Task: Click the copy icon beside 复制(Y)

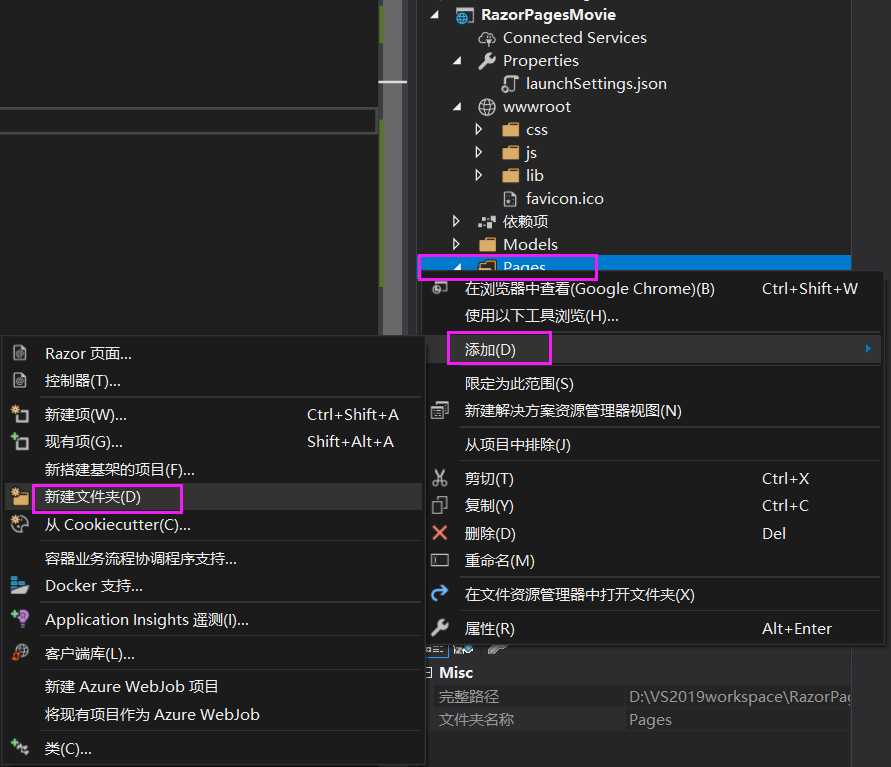Action: tap(440, 505)
